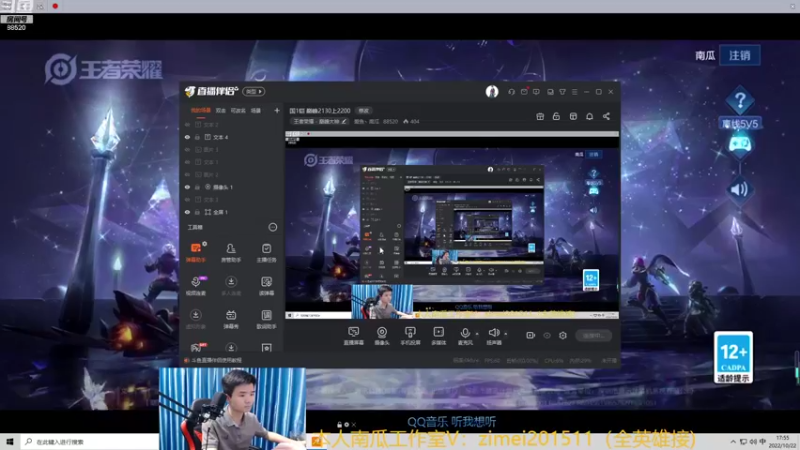Add 摄像头 camera source from bottom toolbar
This screenshot has width=800, height=450.
click(x=382, y=336)
